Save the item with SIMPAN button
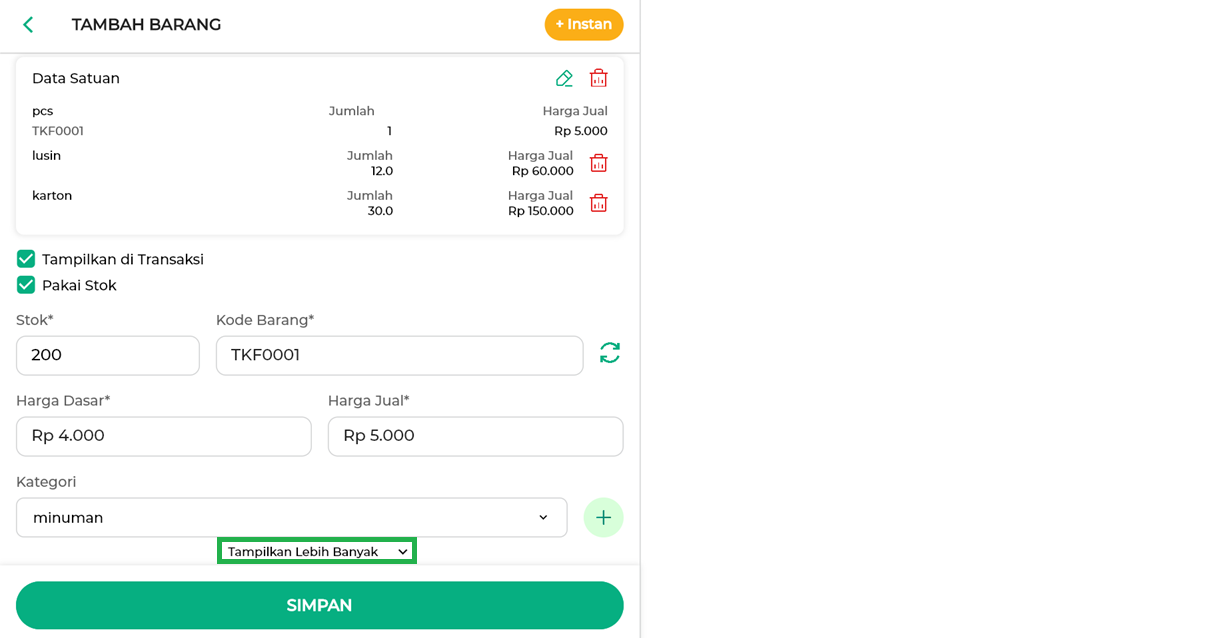The width and height of the screenshot is (1214, 638). pyautogui.click(x=320, y=605)
